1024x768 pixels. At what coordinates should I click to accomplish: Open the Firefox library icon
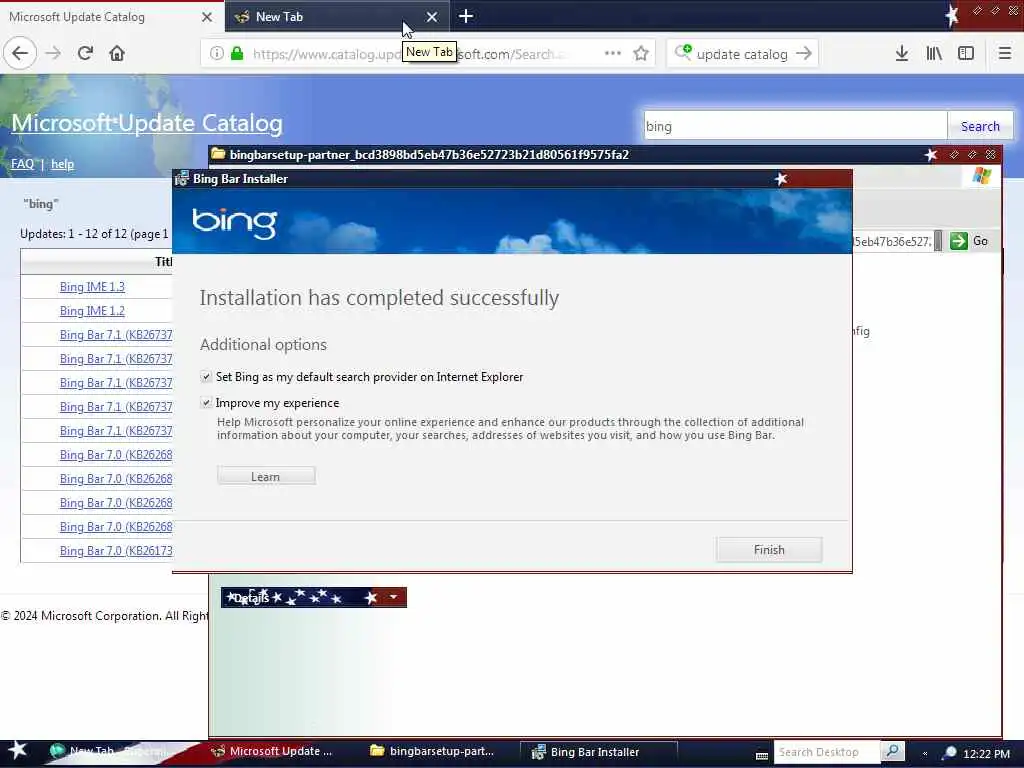(934, 54)
